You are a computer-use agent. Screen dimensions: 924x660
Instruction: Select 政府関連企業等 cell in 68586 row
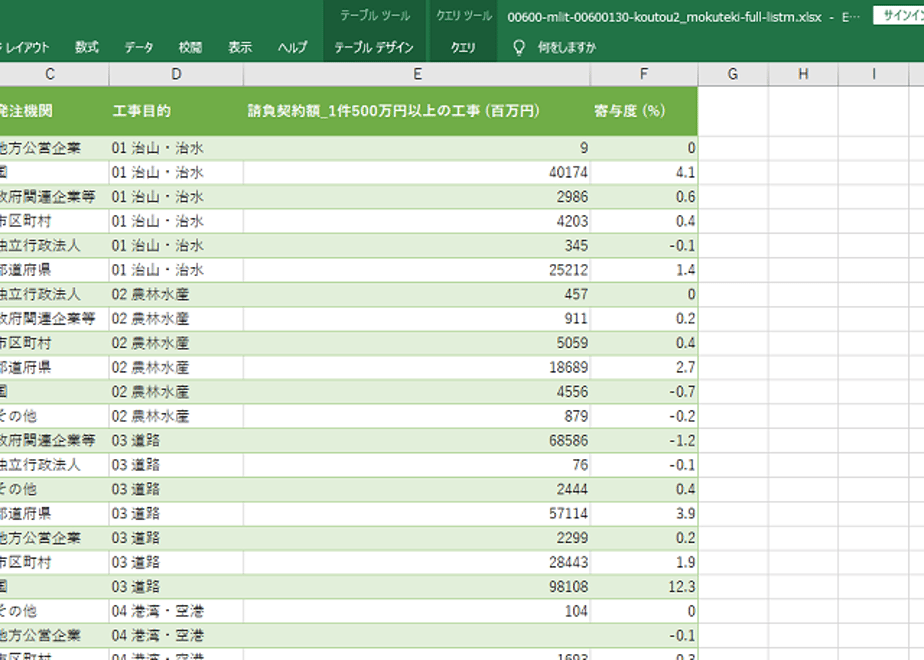pyautogui.click(x=54, y=441)
